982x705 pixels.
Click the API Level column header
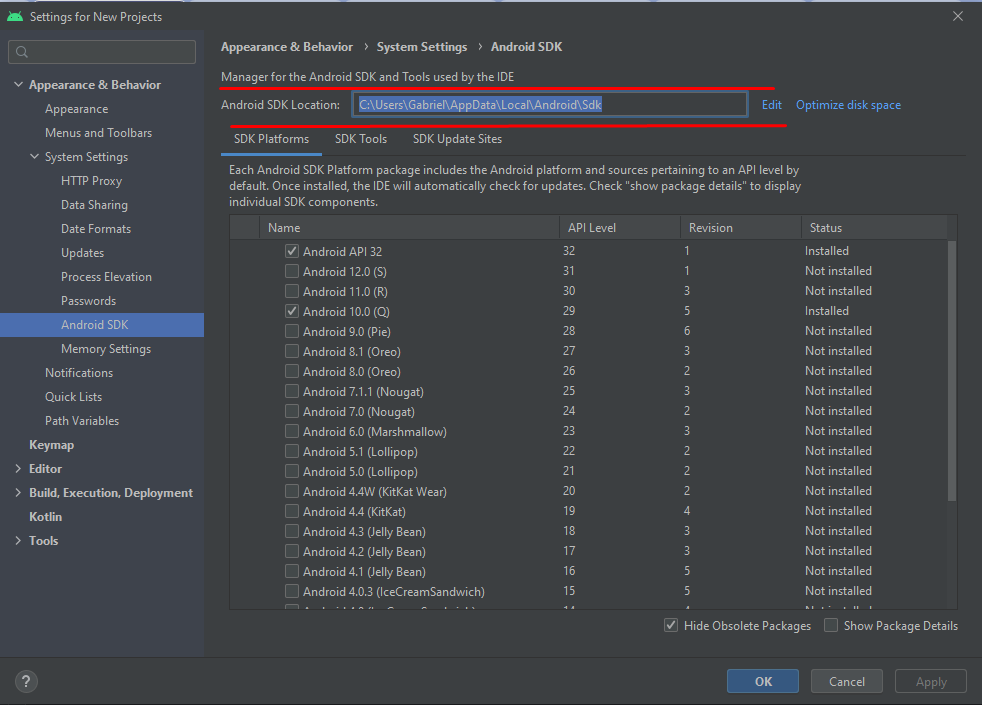[x=620, y=228]
